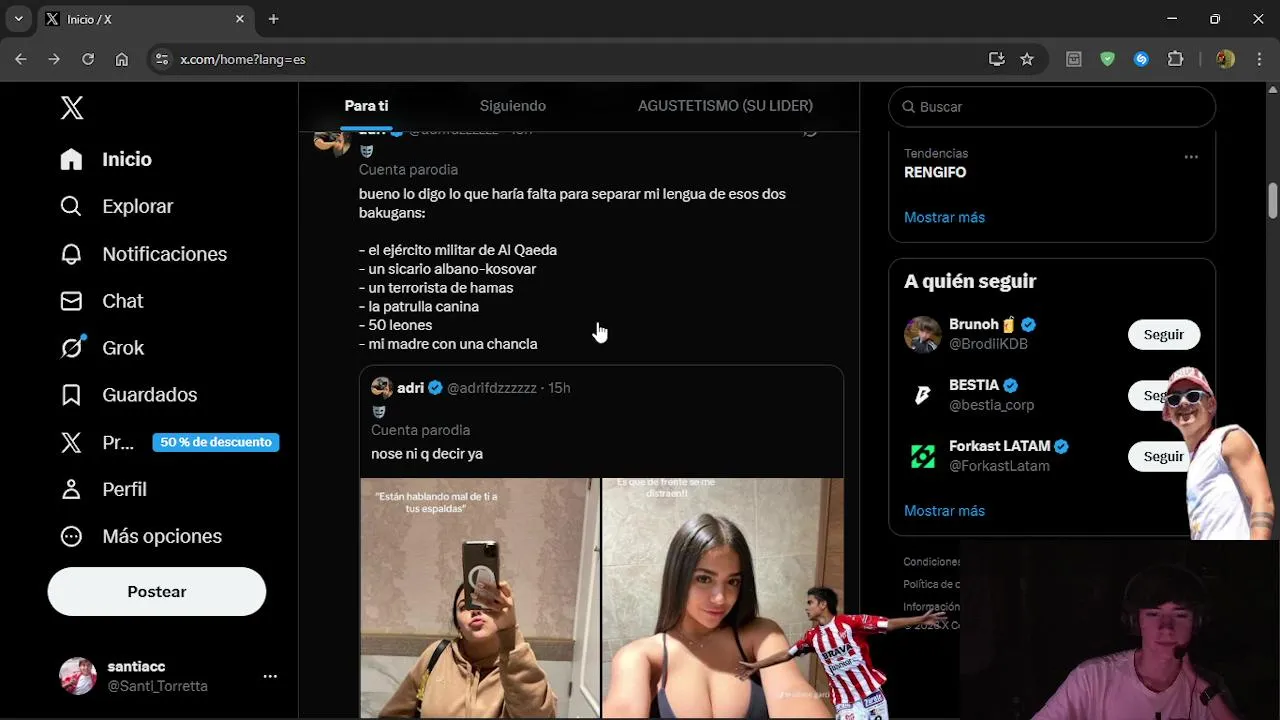Switch to Siguiendo tab
Viewport: 1280px width, 720px height.
[x=513, y=106]
